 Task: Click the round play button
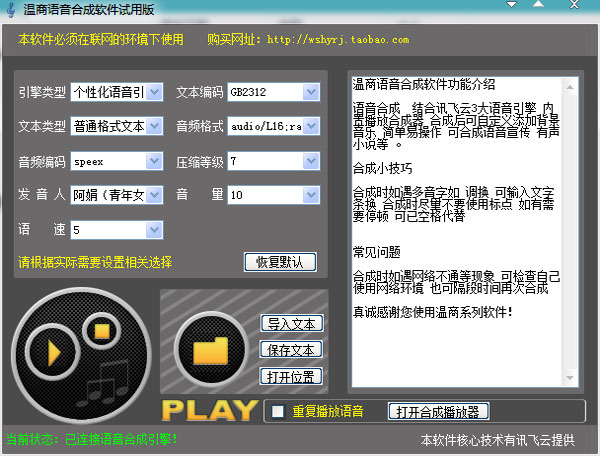pyautogui.click(x=53, y=352)
